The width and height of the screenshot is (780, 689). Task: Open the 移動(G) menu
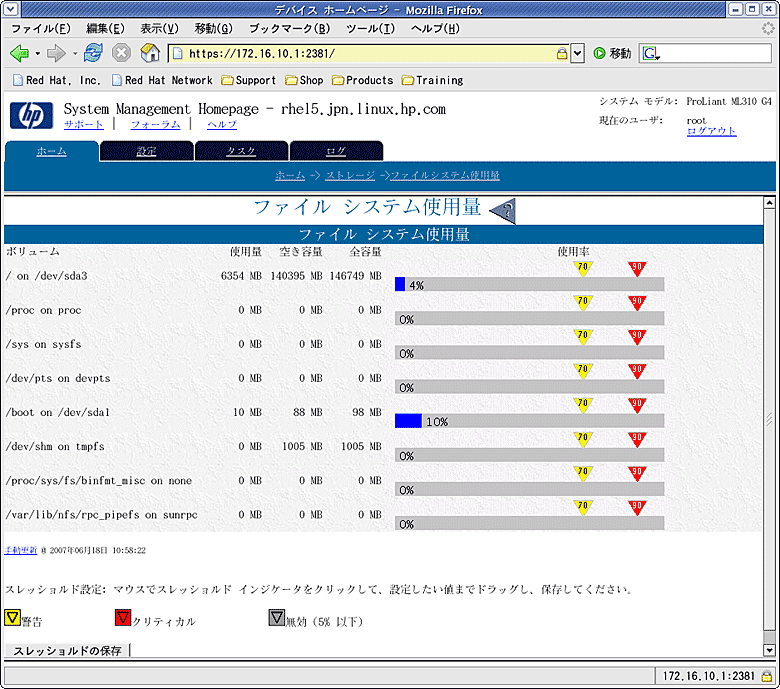(213, 28)
